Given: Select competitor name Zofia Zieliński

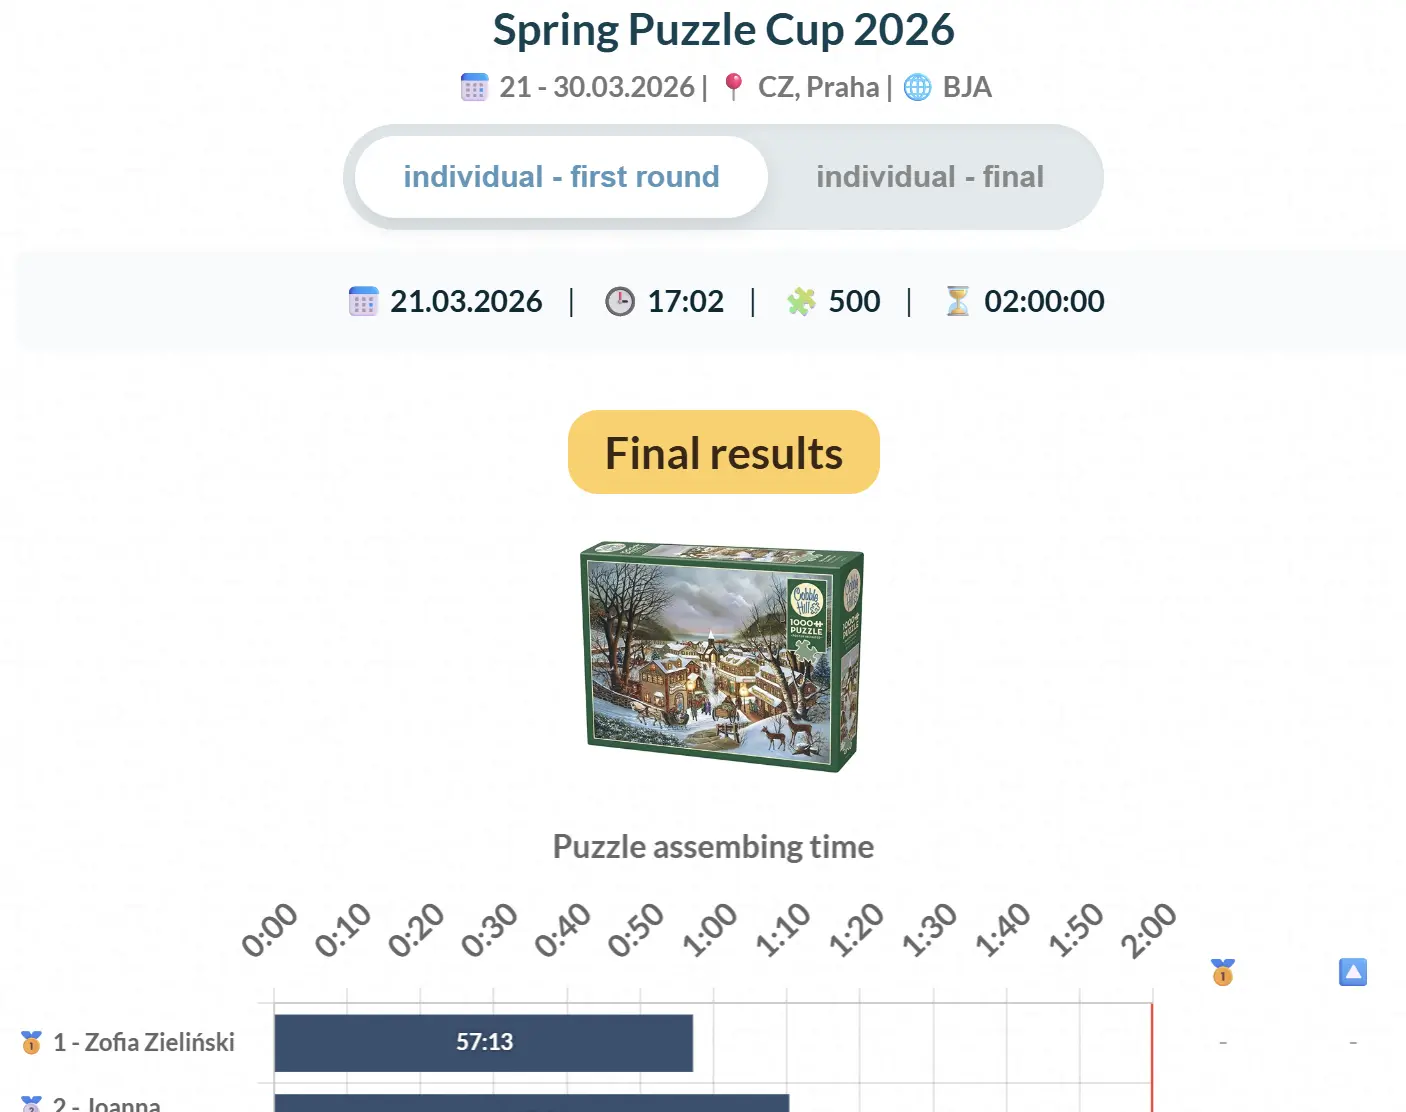Looking at the screenshot, I should [144, 1043].
